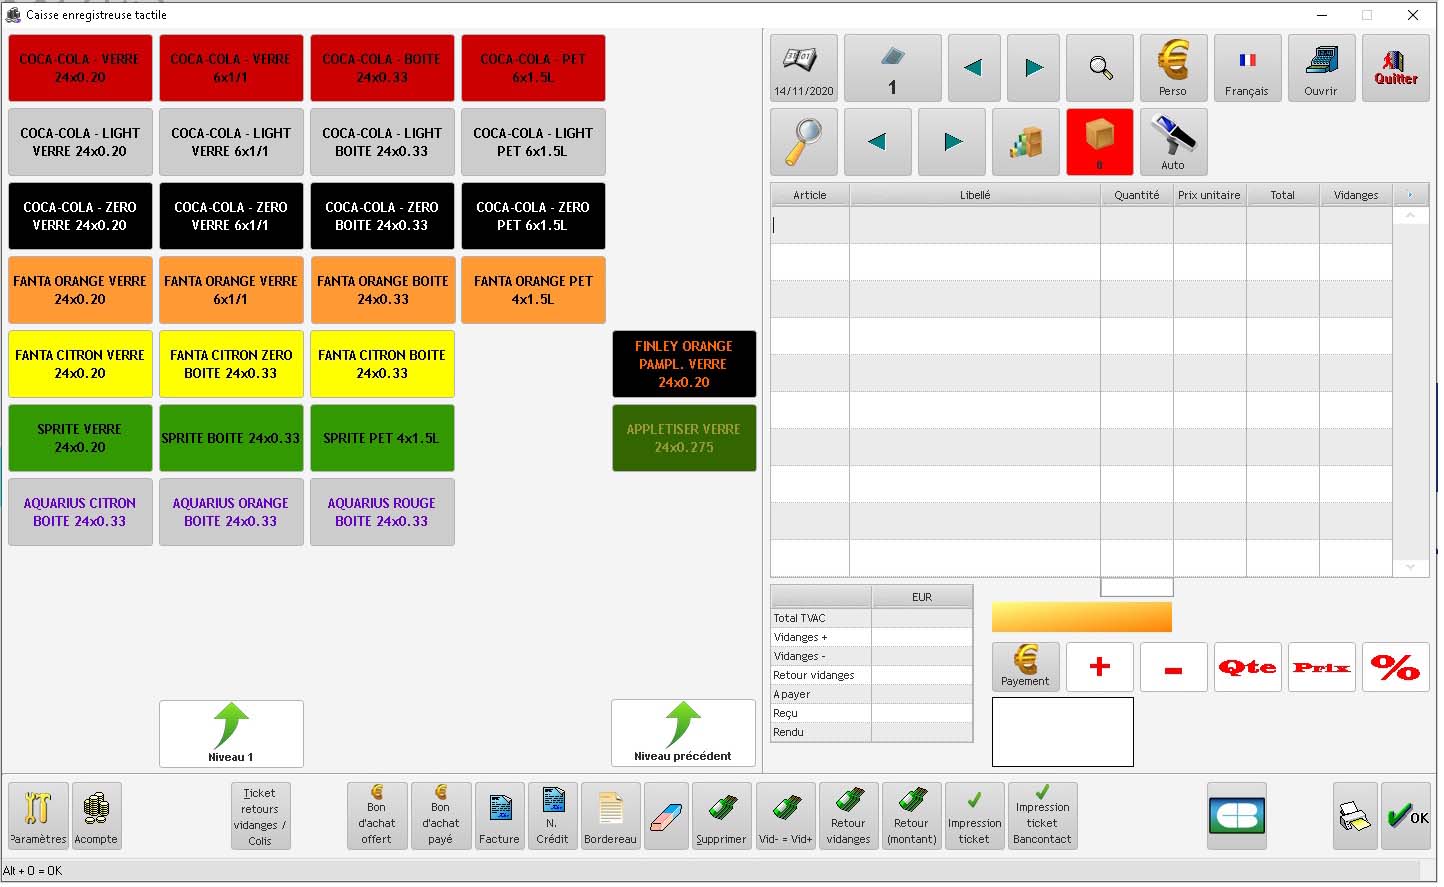Click the Facture button

coord(499,816)
